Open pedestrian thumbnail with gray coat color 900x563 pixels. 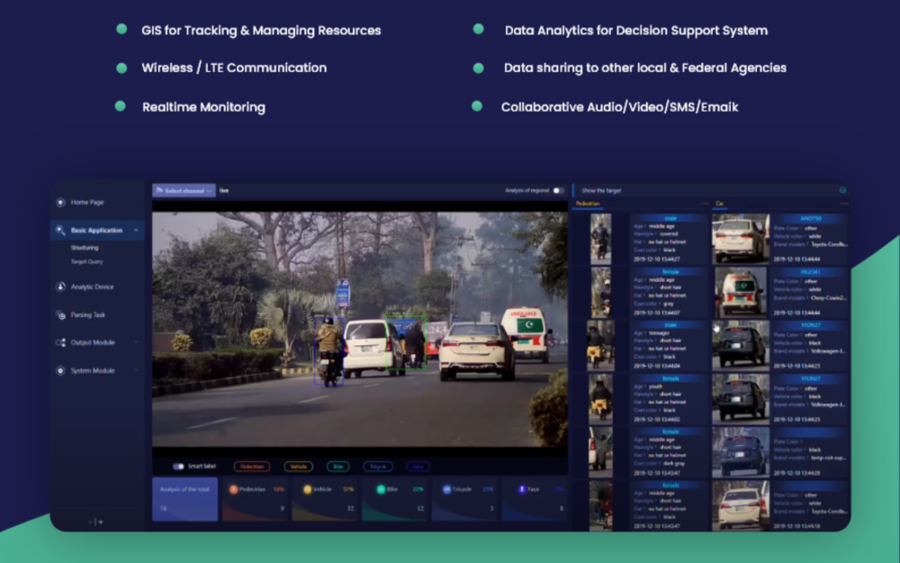coord(600,293)
